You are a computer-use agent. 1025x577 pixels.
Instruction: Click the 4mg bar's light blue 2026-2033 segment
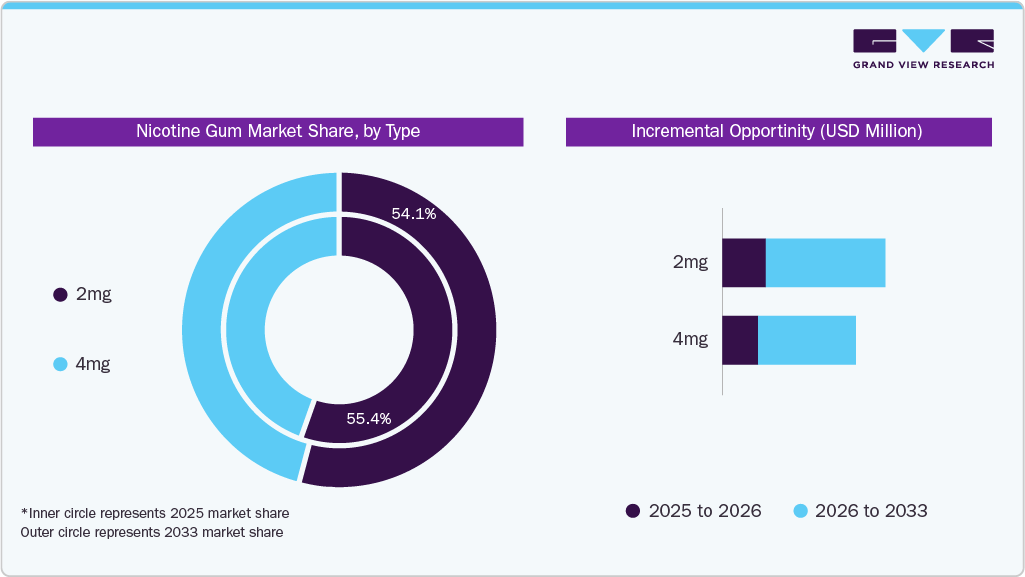pyautogui.click(x=807, y=340)
